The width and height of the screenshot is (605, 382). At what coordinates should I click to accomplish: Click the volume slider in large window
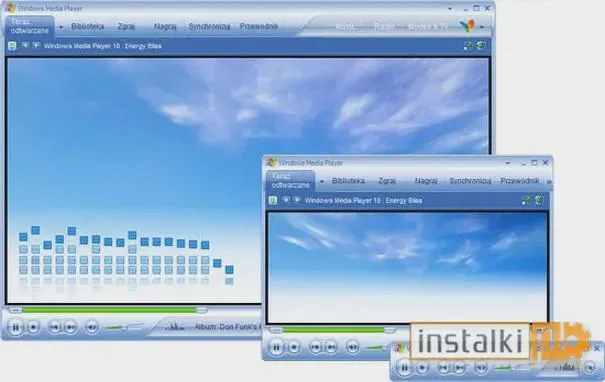point(123,328)
